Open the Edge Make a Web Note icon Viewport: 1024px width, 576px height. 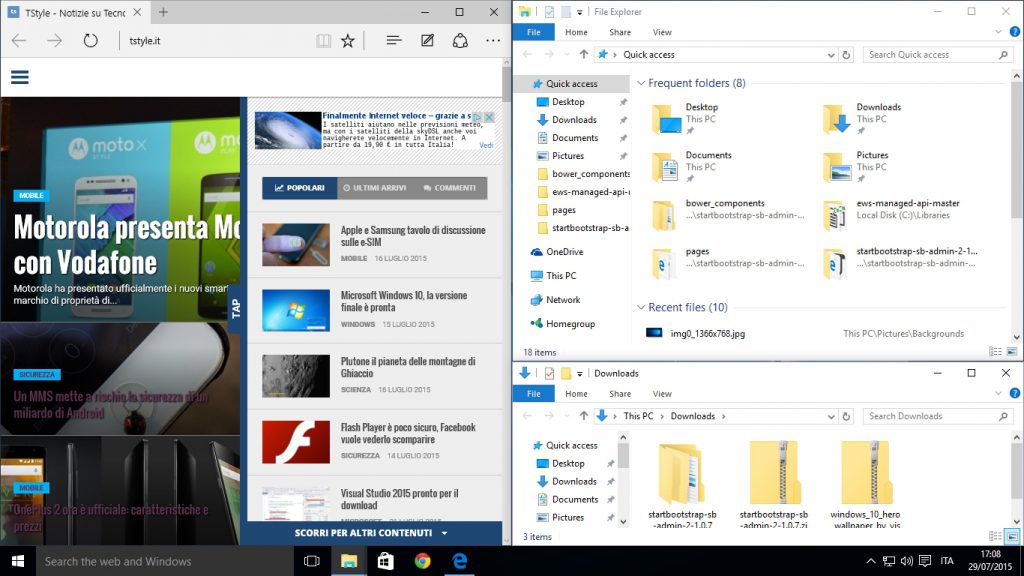[427, 40]
